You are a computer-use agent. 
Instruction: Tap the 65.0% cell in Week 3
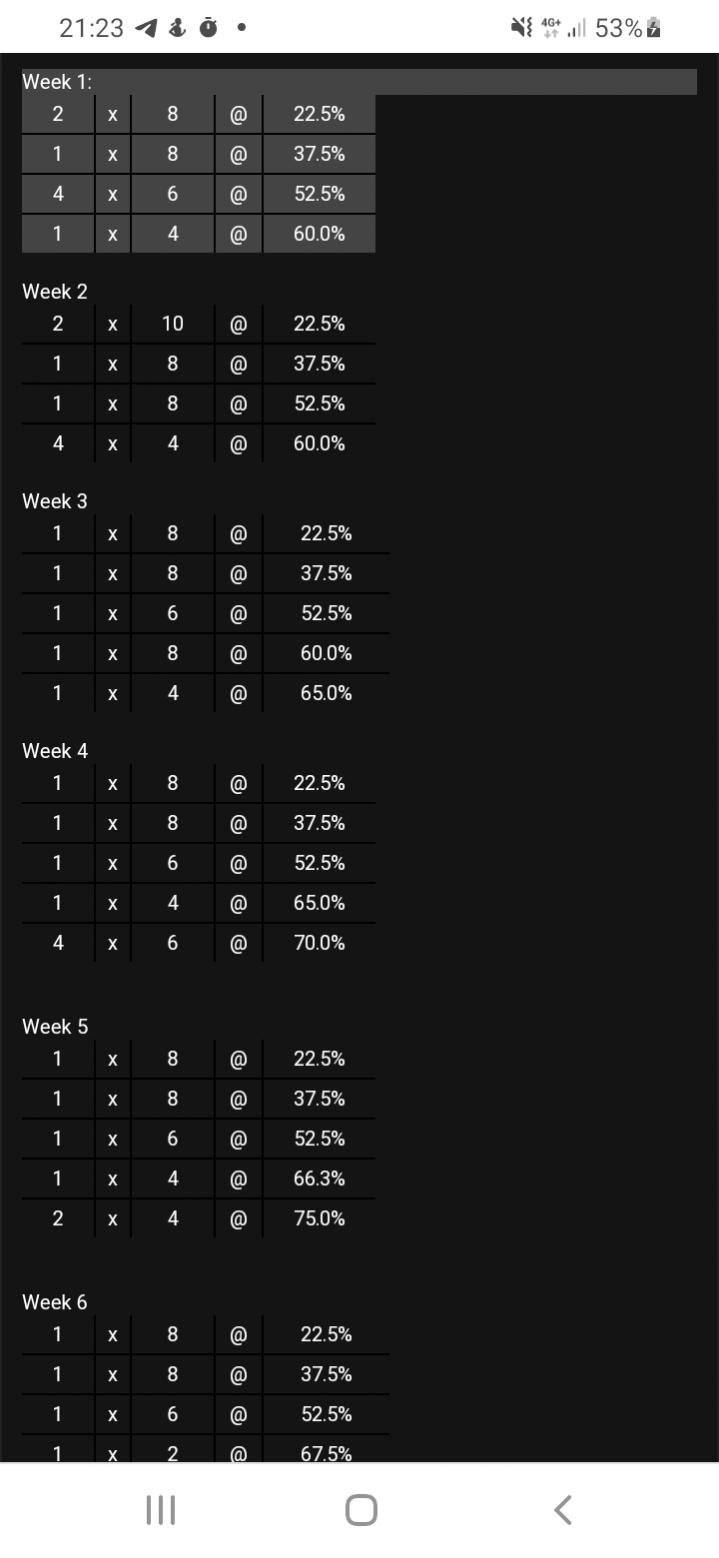(x=326, y=693)
